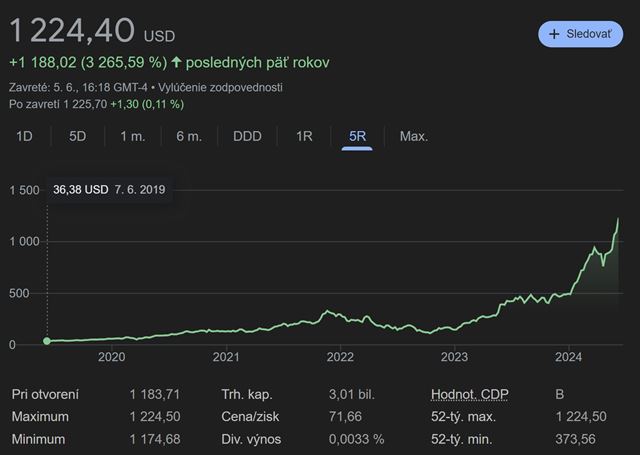Image resolution: width=640 pixels, height=455 pixels.
Task: Click the green up arrow beside percent change
Action: coord(176,62)
